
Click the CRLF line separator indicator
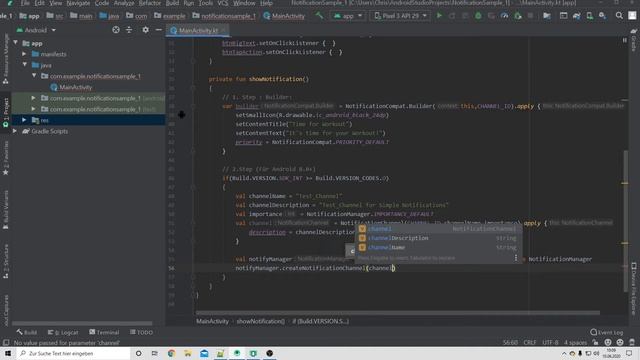[x=529, y=342]
